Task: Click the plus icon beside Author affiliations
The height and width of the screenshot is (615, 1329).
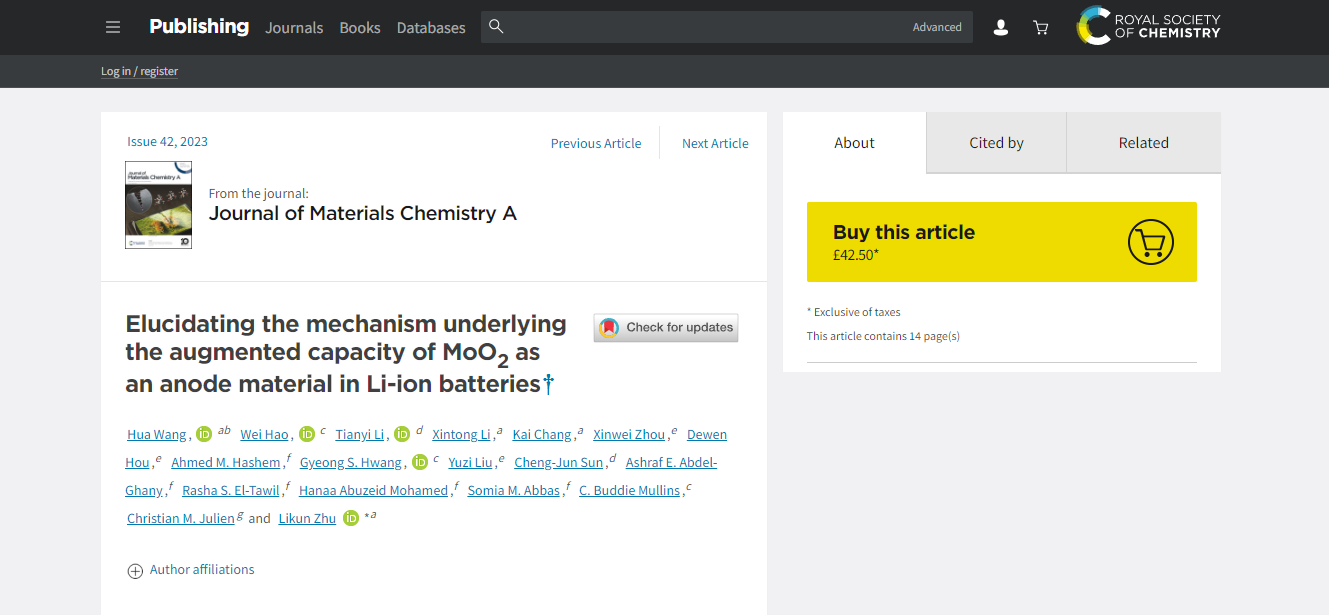Action: (x=135, y=571)
